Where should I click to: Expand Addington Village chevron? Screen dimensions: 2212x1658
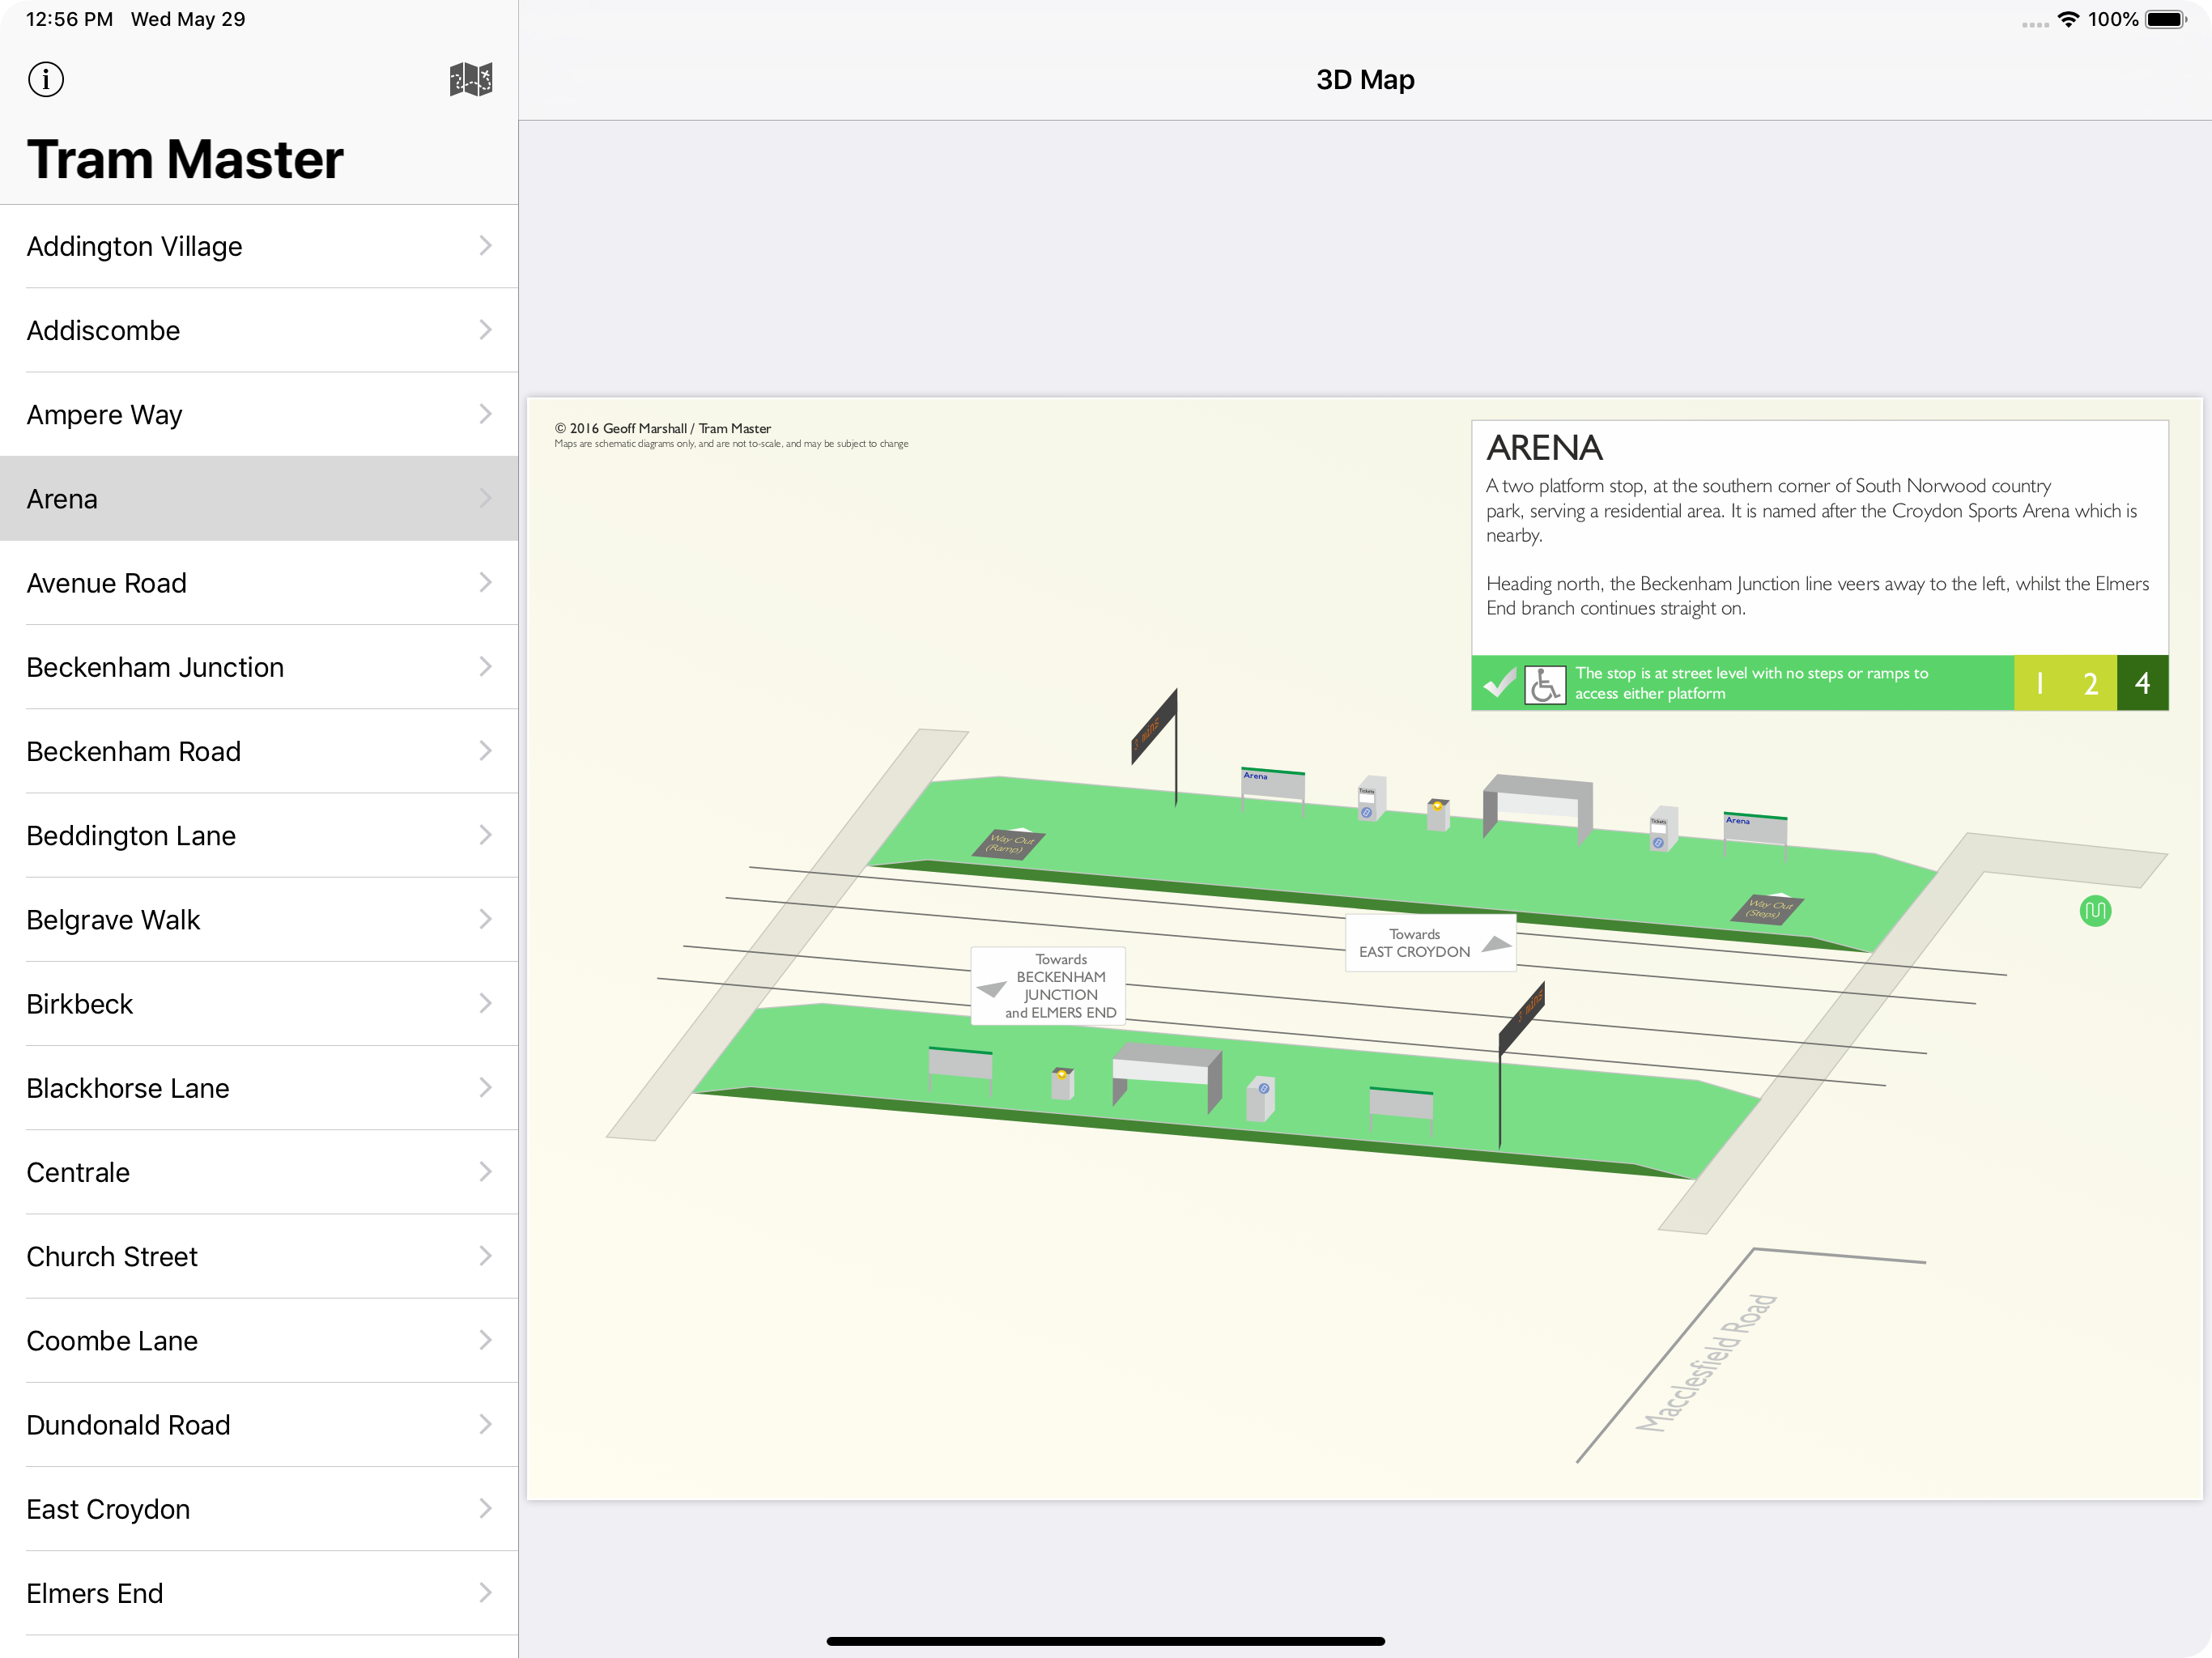pyautogui.click(x=485, y=246)
